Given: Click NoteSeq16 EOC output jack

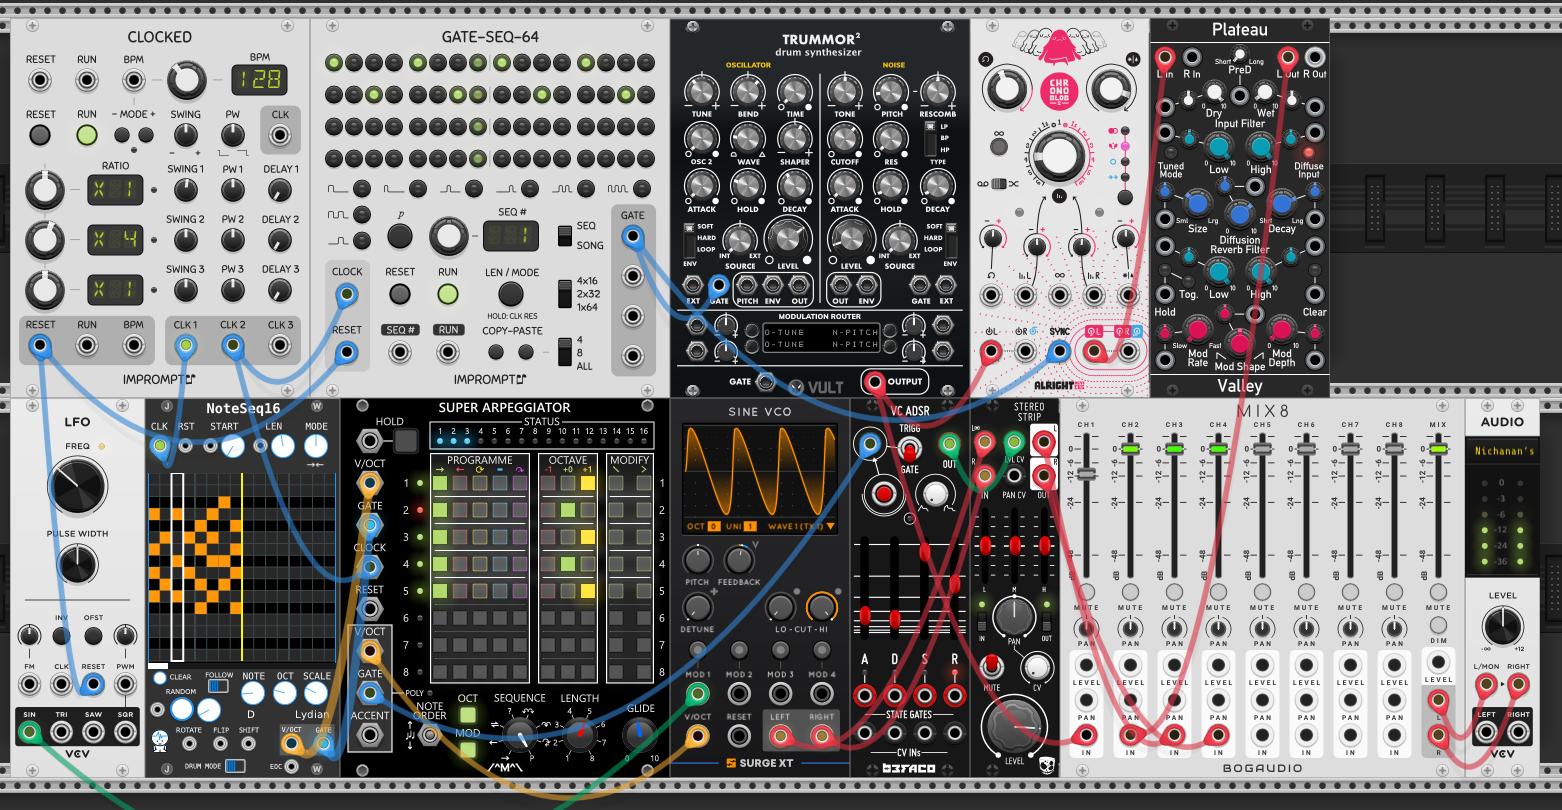Looking at the screenshot, I should point(291,767).
